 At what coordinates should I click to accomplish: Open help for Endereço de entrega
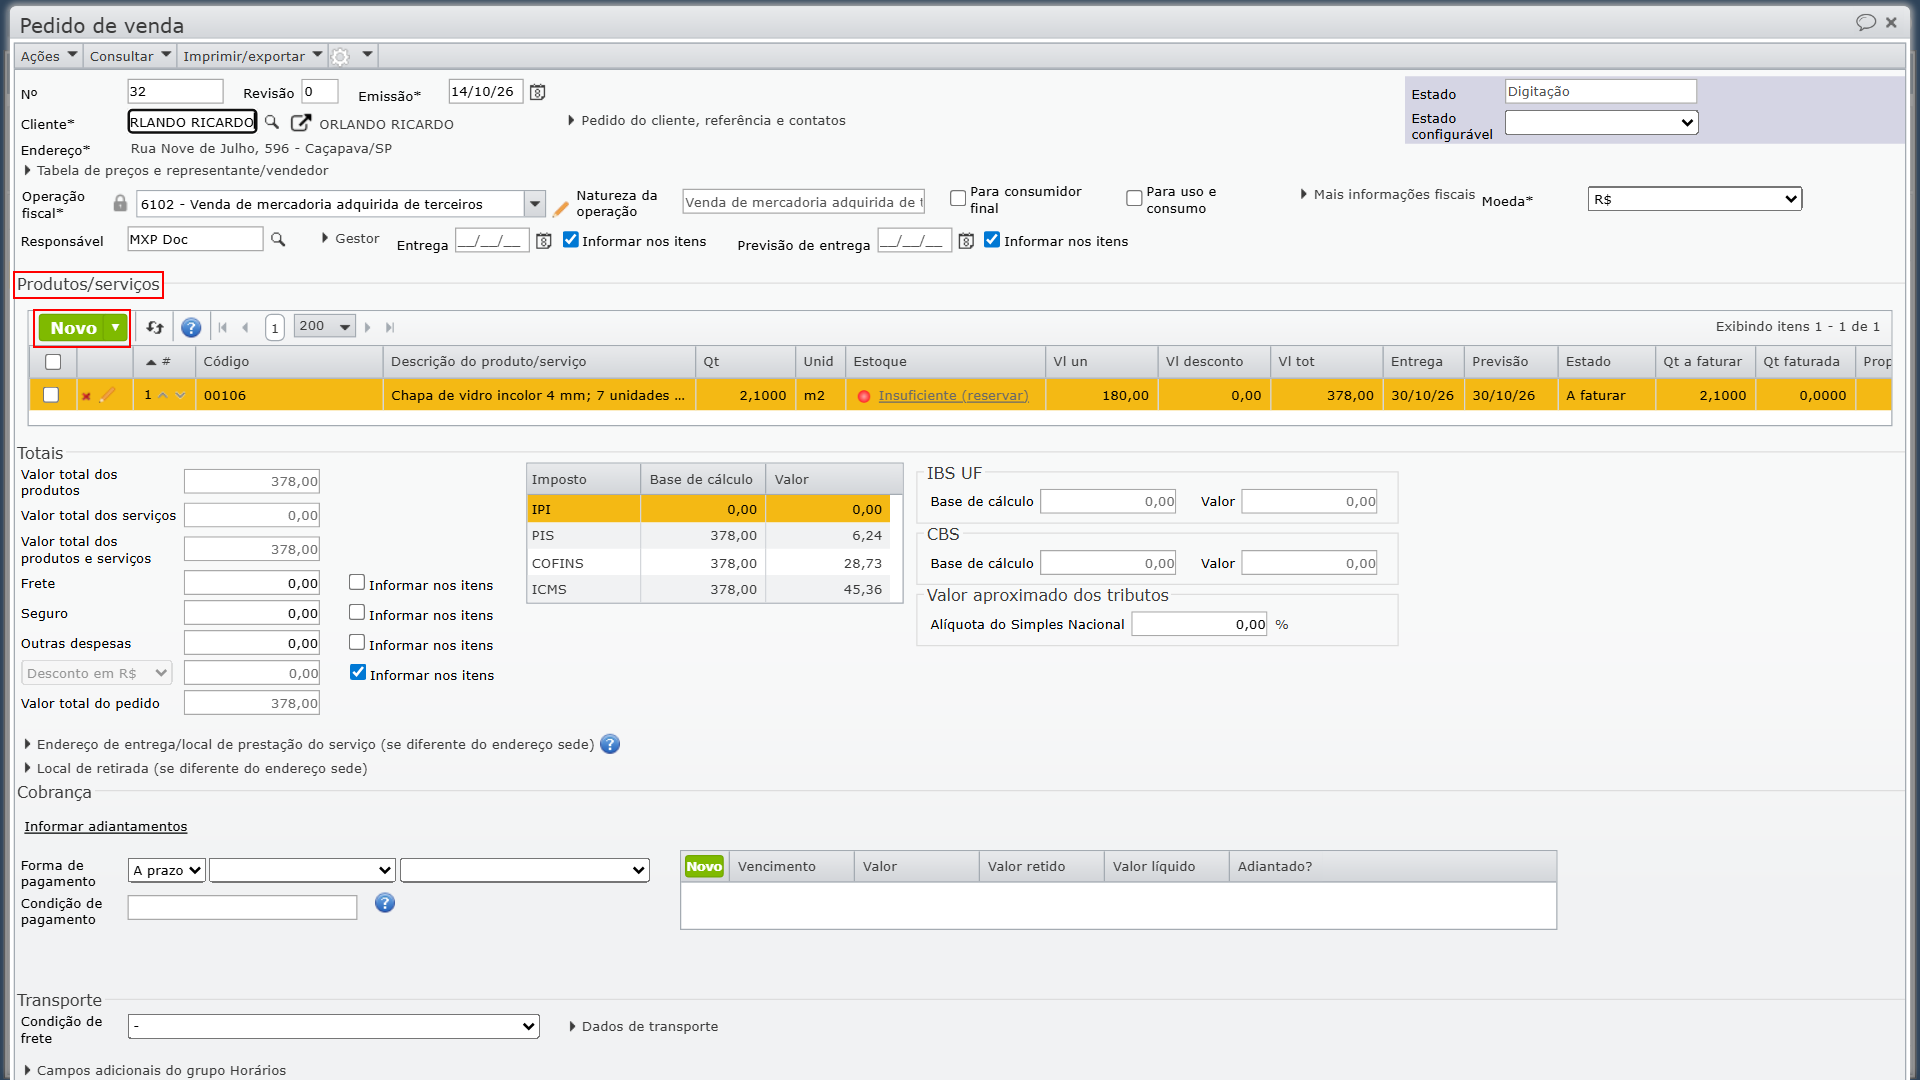tap(610, 744)
